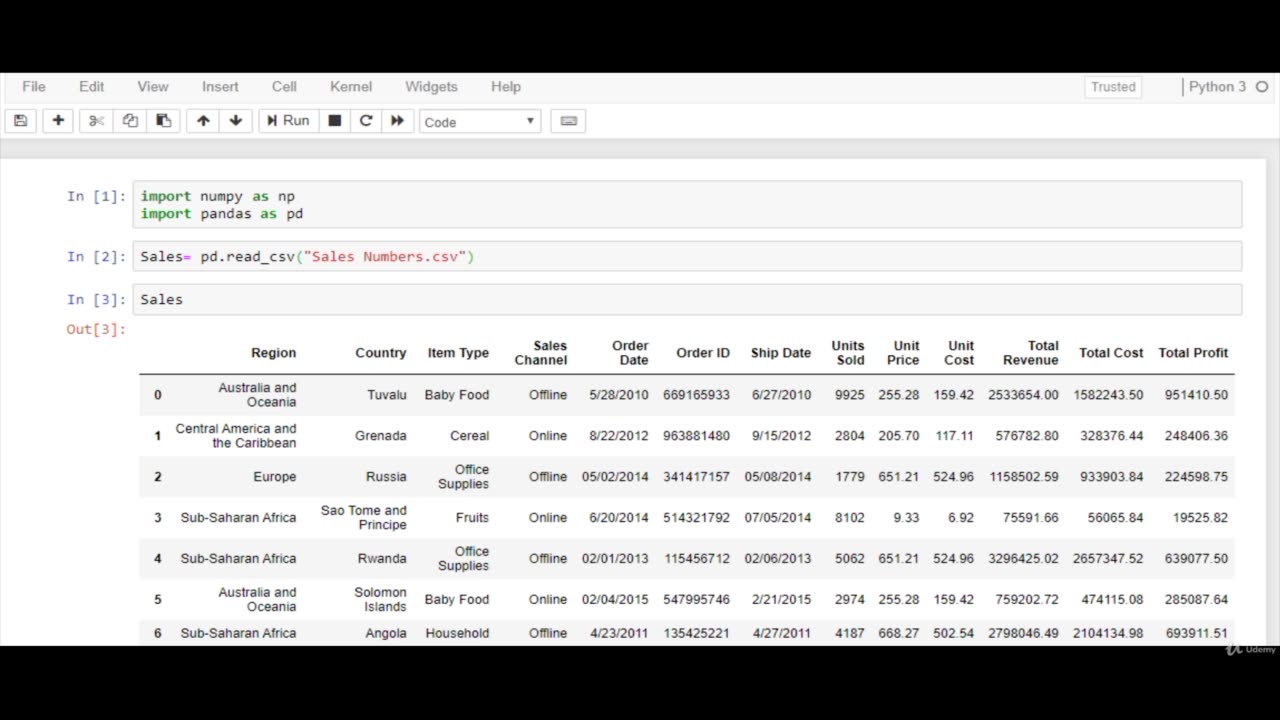Click the 8102 units sold value

[x=850, y=518]
